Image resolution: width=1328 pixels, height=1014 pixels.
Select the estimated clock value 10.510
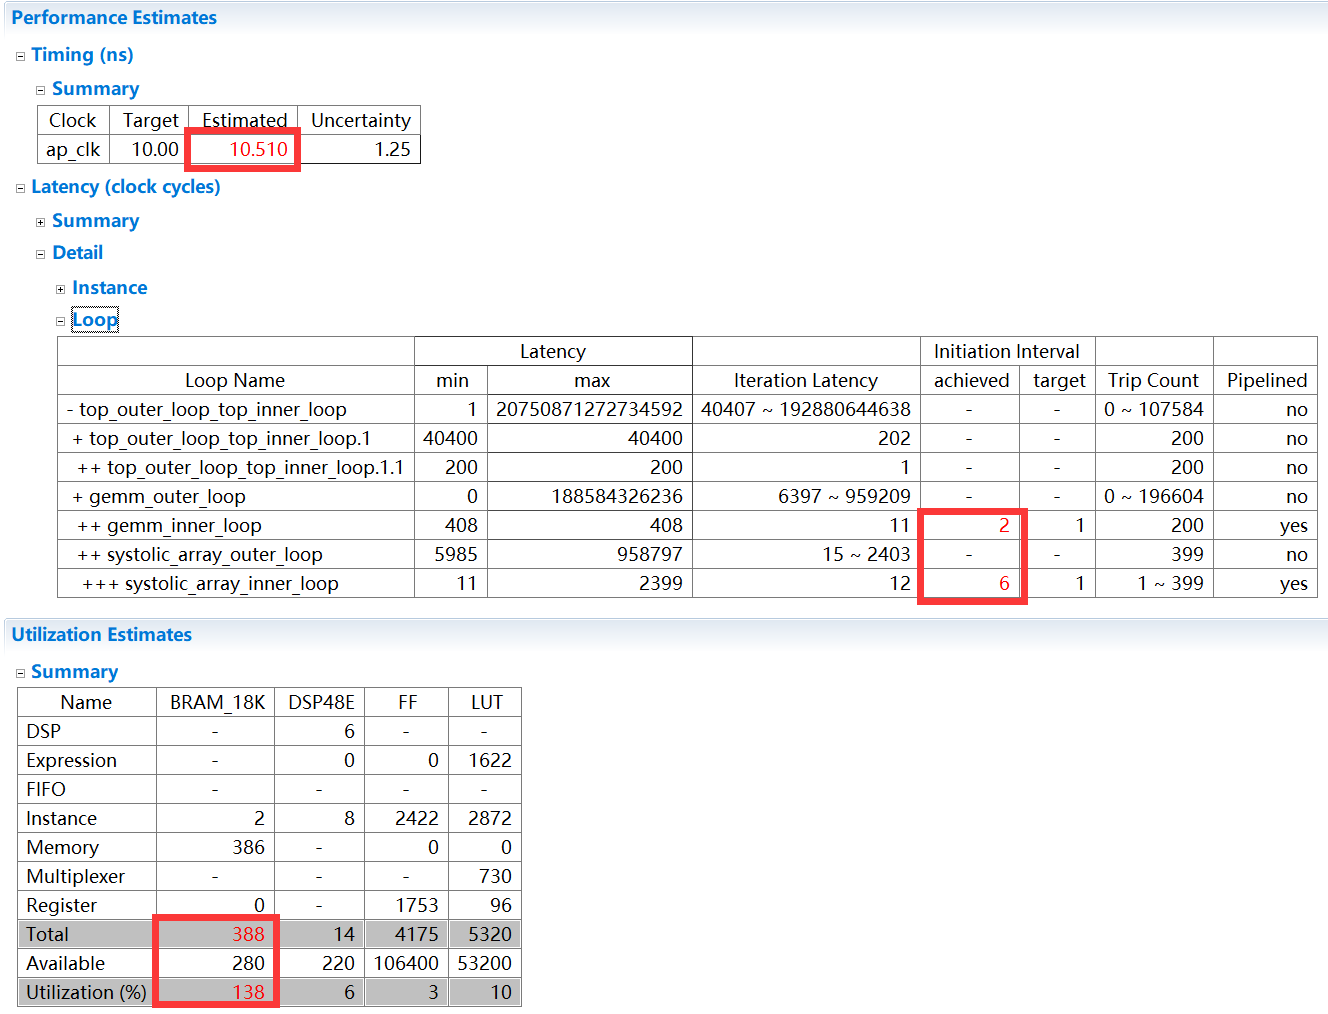[x=258, y=149]
